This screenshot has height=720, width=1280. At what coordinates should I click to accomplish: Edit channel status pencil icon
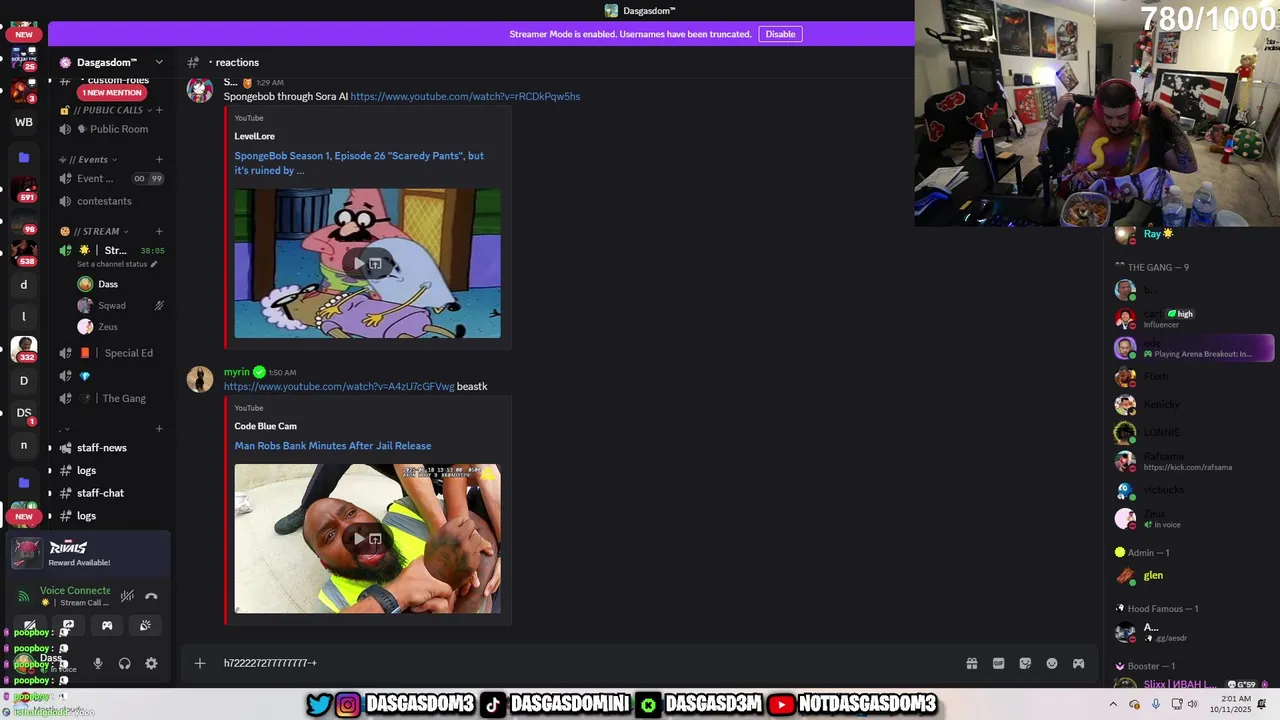click(x=154, y=264)
